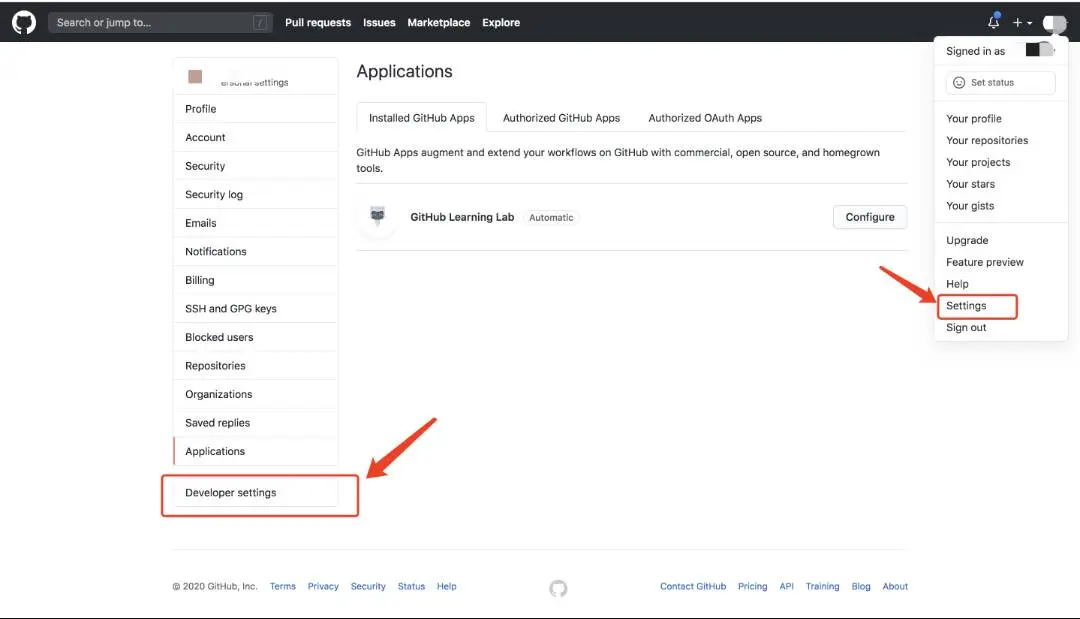The width and height of the screenshot is (1080, 619).
Task: Open Developer settings in sidebar
Action: [x=231, y=493]
